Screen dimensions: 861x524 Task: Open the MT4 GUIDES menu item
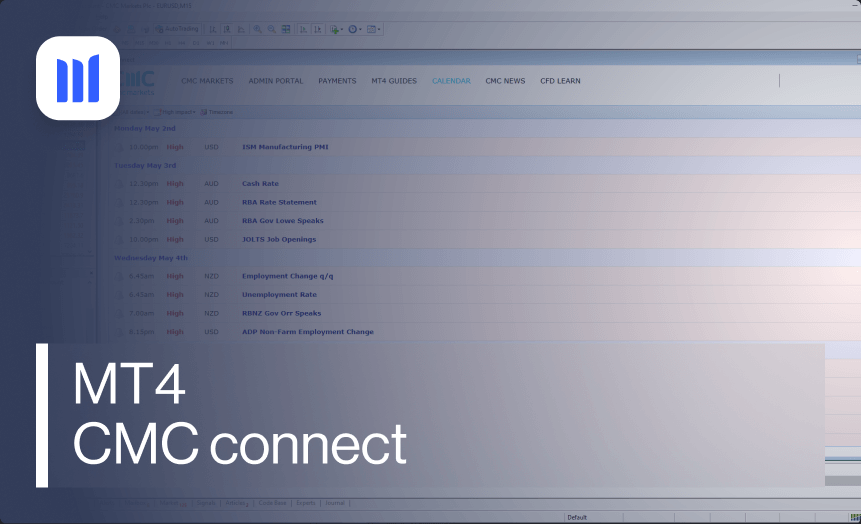pos(394,81)
